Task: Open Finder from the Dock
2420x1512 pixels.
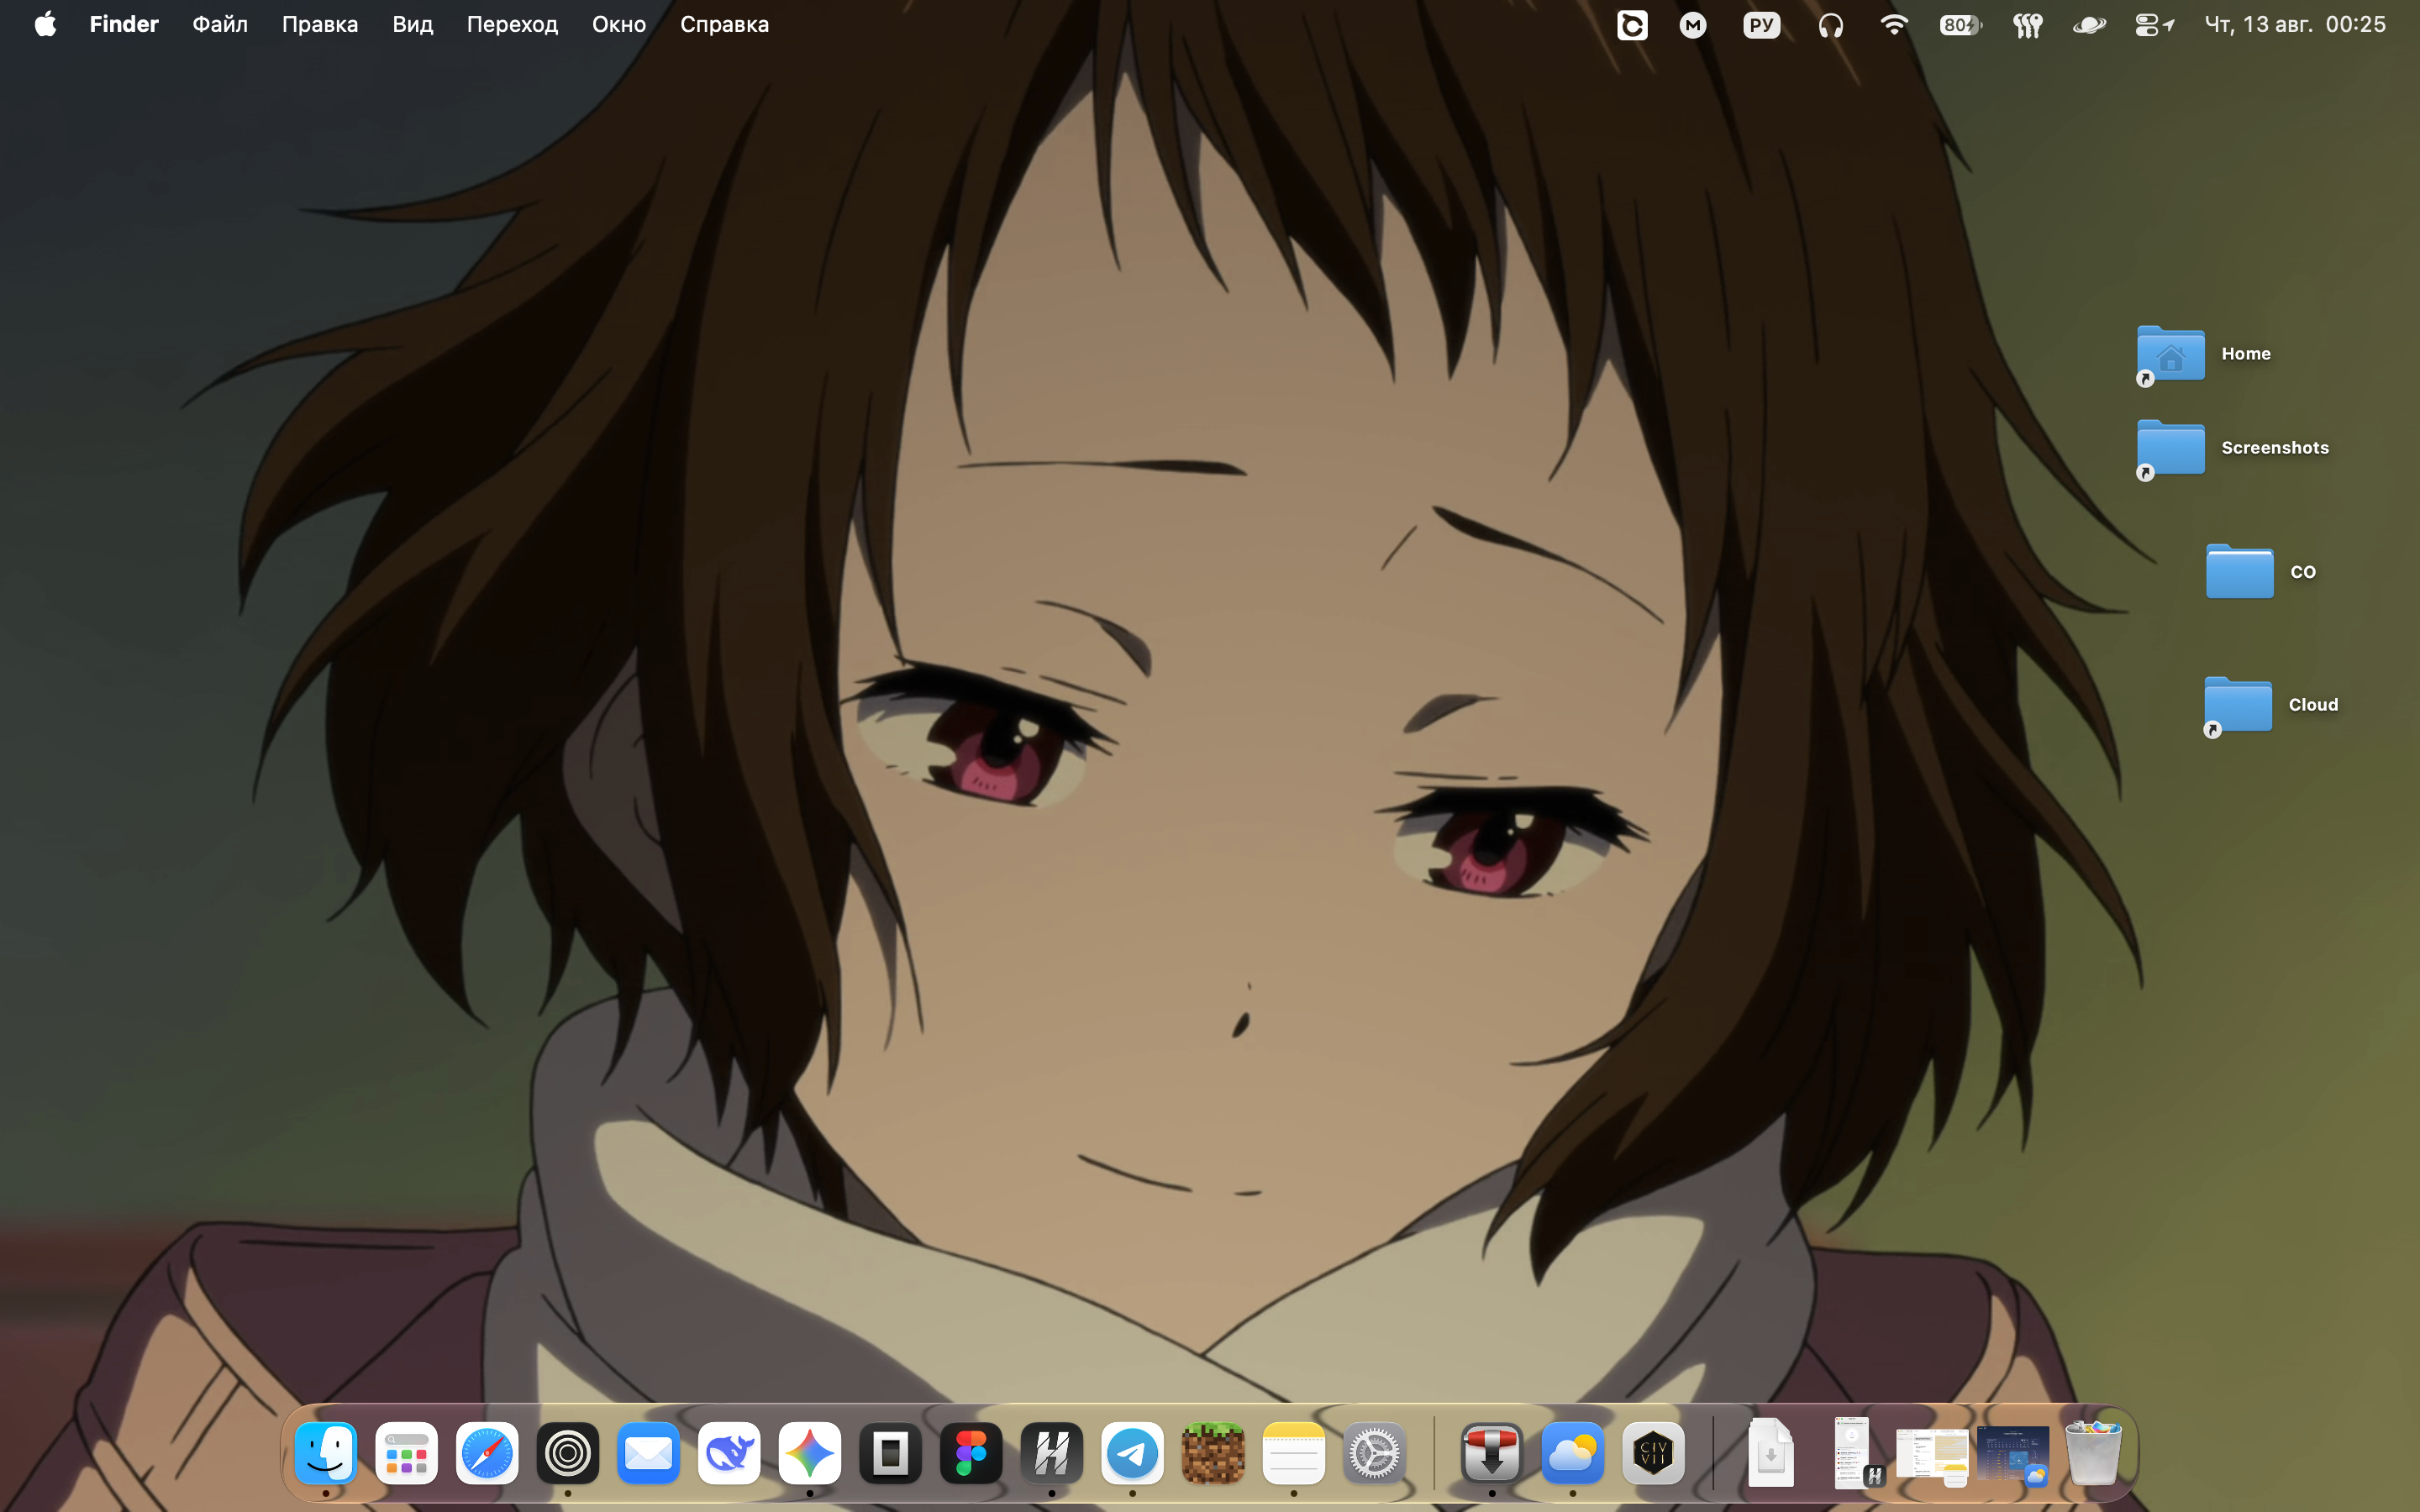Action: click(326, 1453)
